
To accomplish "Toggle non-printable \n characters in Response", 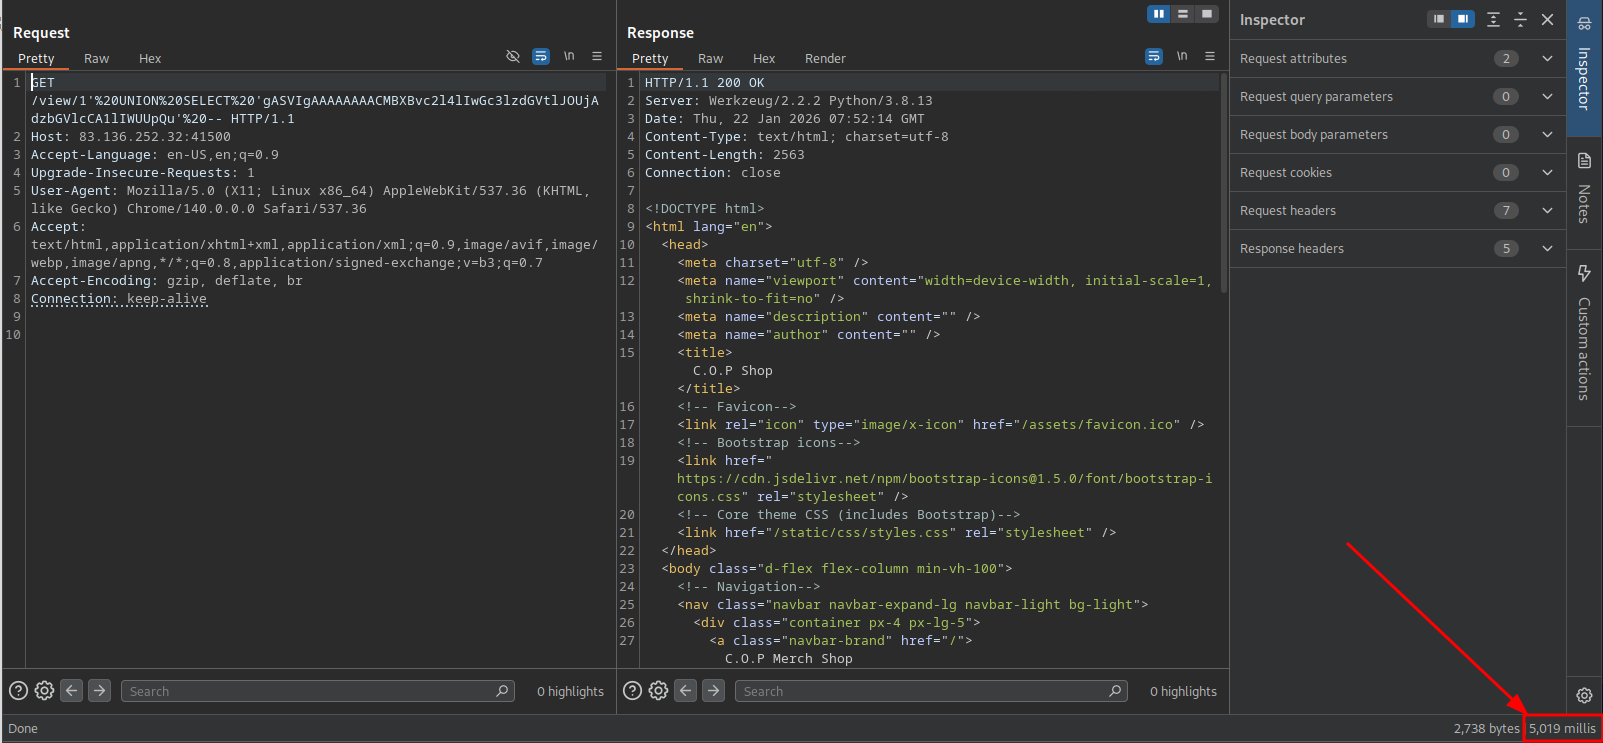I will click(x=1182, y=57).
